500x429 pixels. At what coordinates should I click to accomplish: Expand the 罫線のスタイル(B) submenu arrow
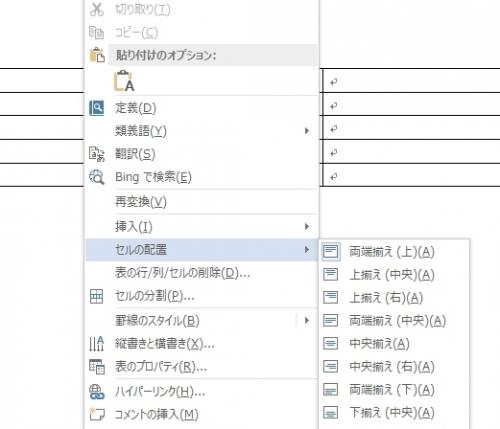[x=307, y=321]
